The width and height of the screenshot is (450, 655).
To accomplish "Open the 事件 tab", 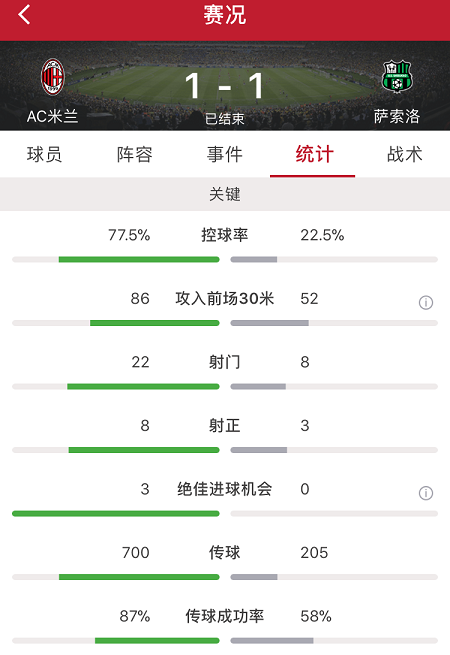I will point(225,154).
